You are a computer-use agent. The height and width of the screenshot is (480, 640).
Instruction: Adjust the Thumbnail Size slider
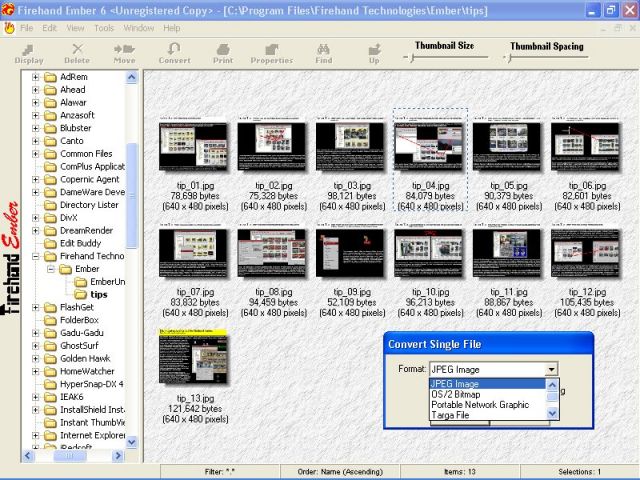413,58
